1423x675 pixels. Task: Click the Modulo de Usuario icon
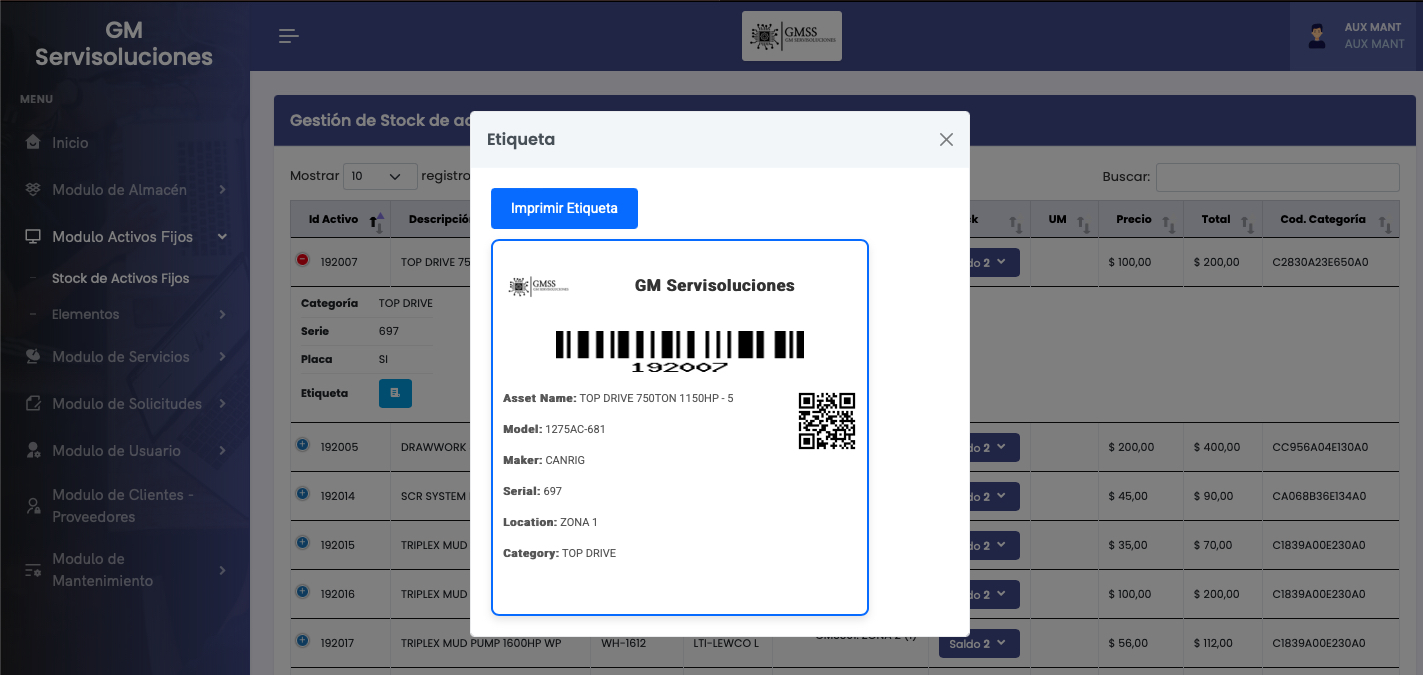pos(33,451)
